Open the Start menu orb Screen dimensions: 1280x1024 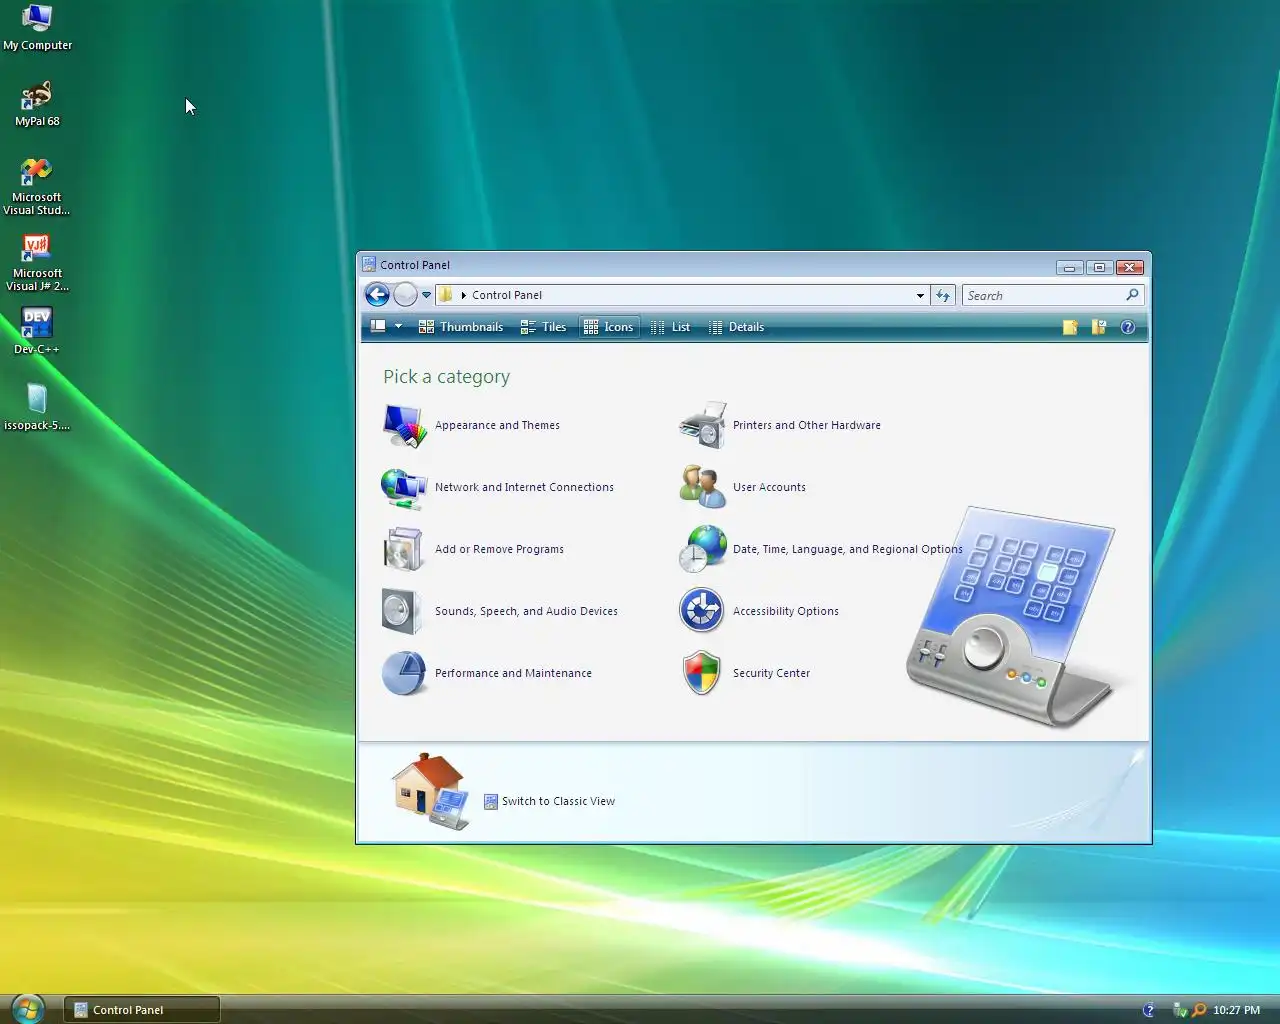click(27, 1009)
